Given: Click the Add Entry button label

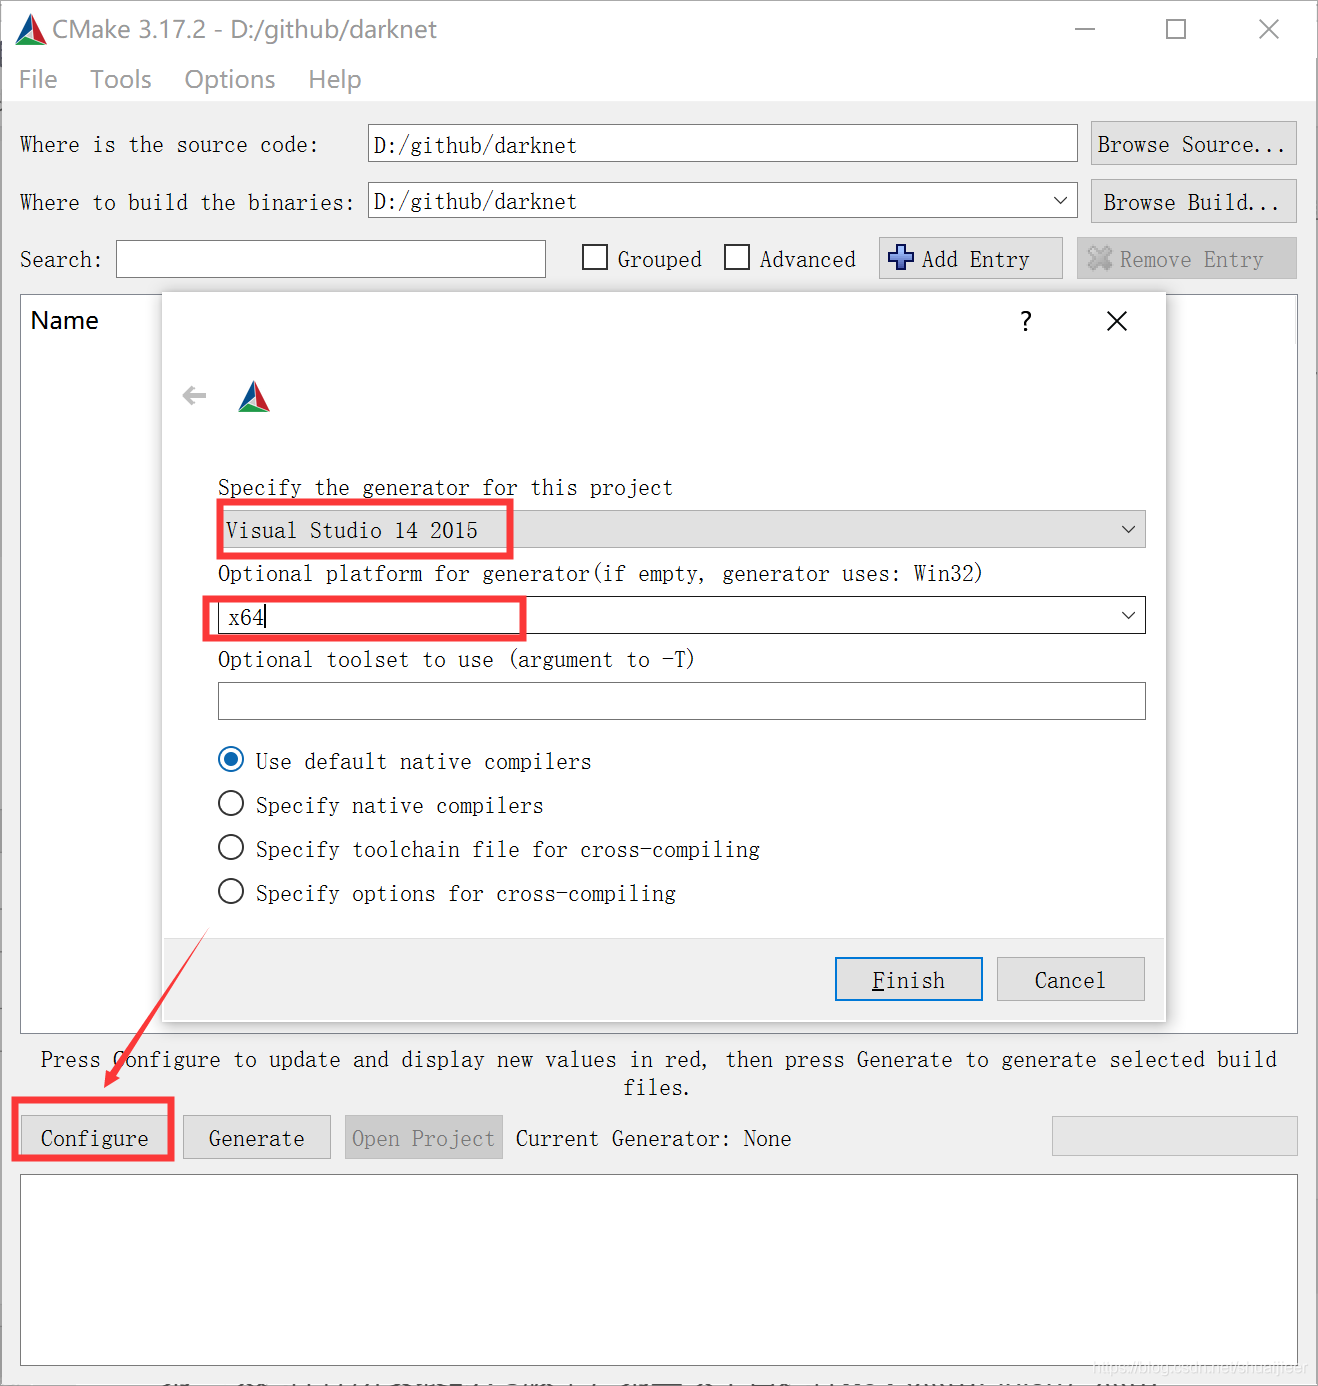Looking at the screenshot, I should click(x=975, y=260).
